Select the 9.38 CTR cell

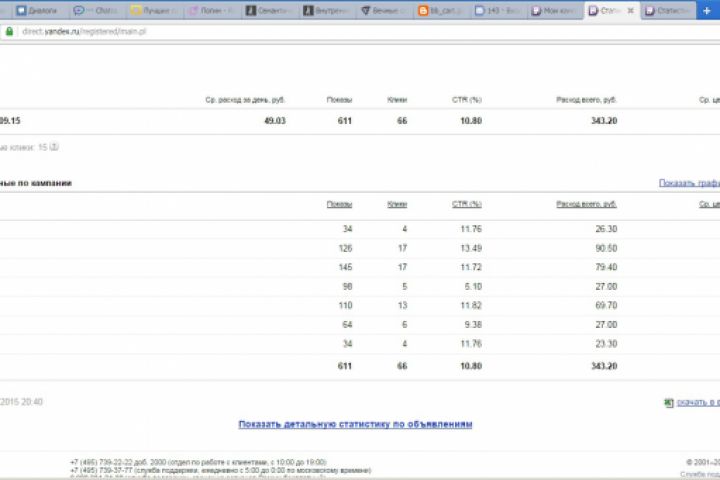[473, 325]
